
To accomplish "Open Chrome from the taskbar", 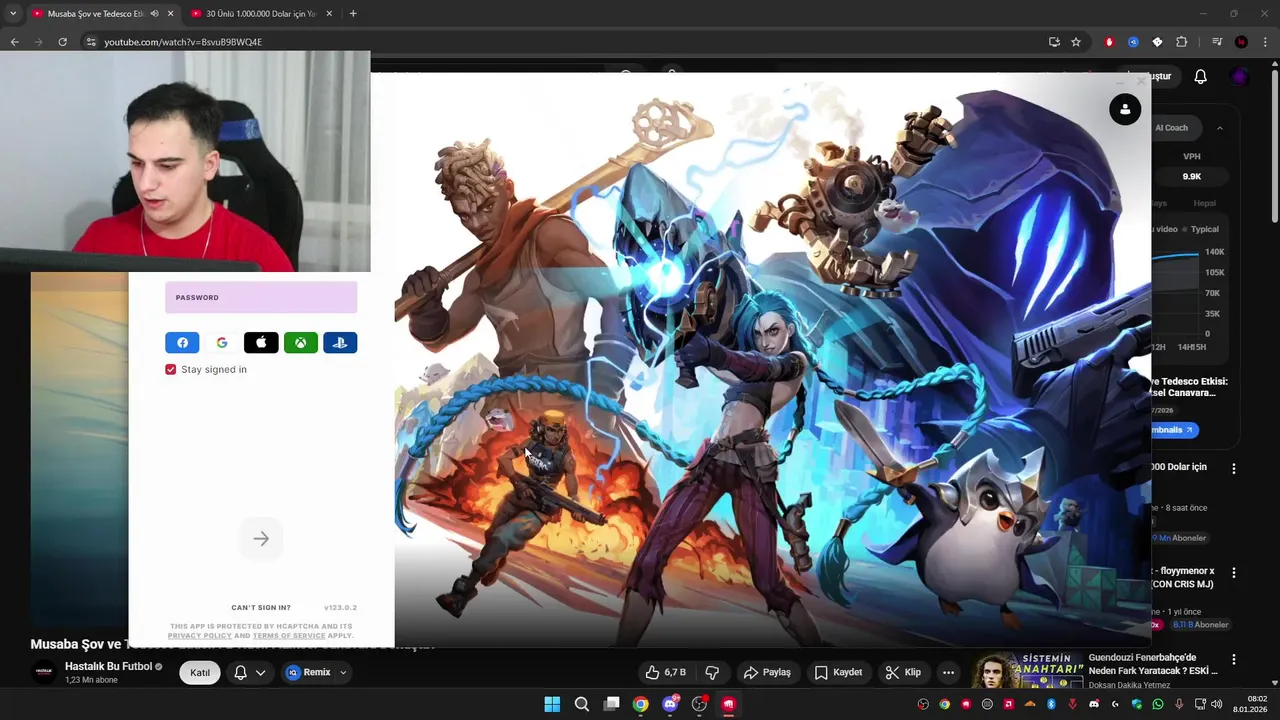I will 640,704.
